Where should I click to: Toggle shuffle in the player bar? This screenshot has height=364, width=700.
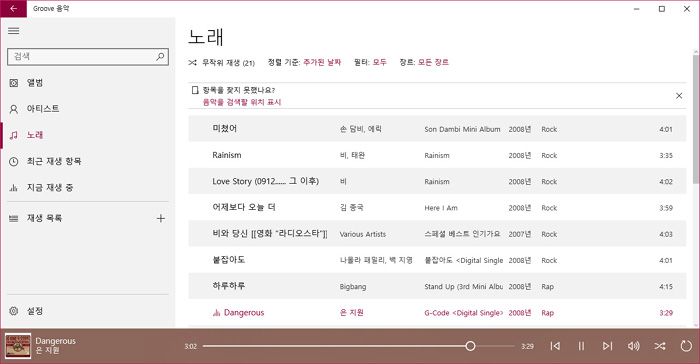pyautogui.click(x=660, y=346)
